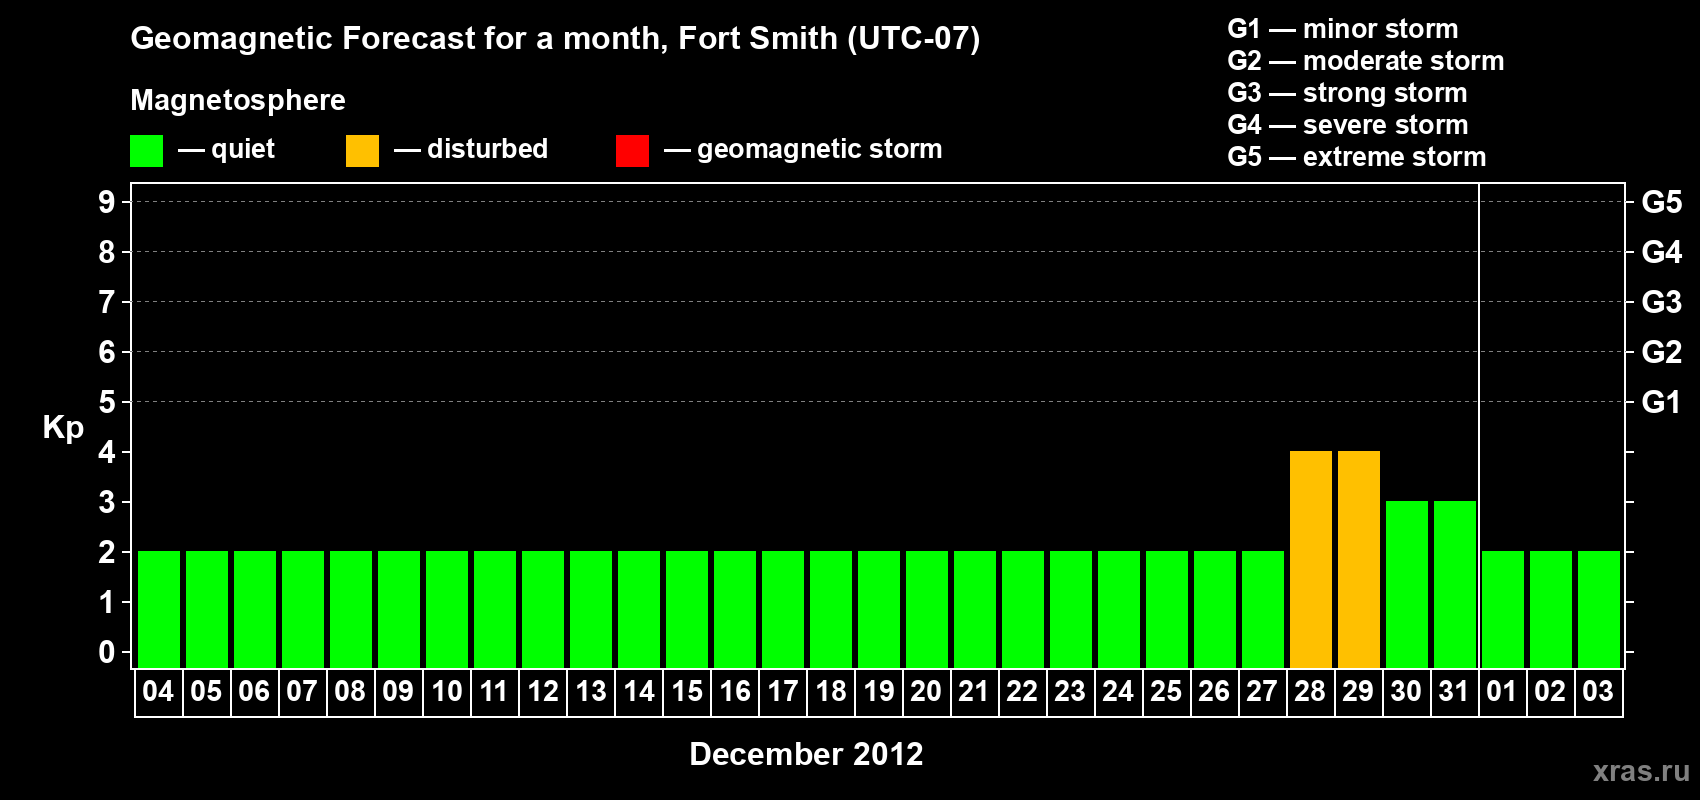The height and width of the screenshot is (800, 1700).
Task: Click the date label 10
Action: 446,691
